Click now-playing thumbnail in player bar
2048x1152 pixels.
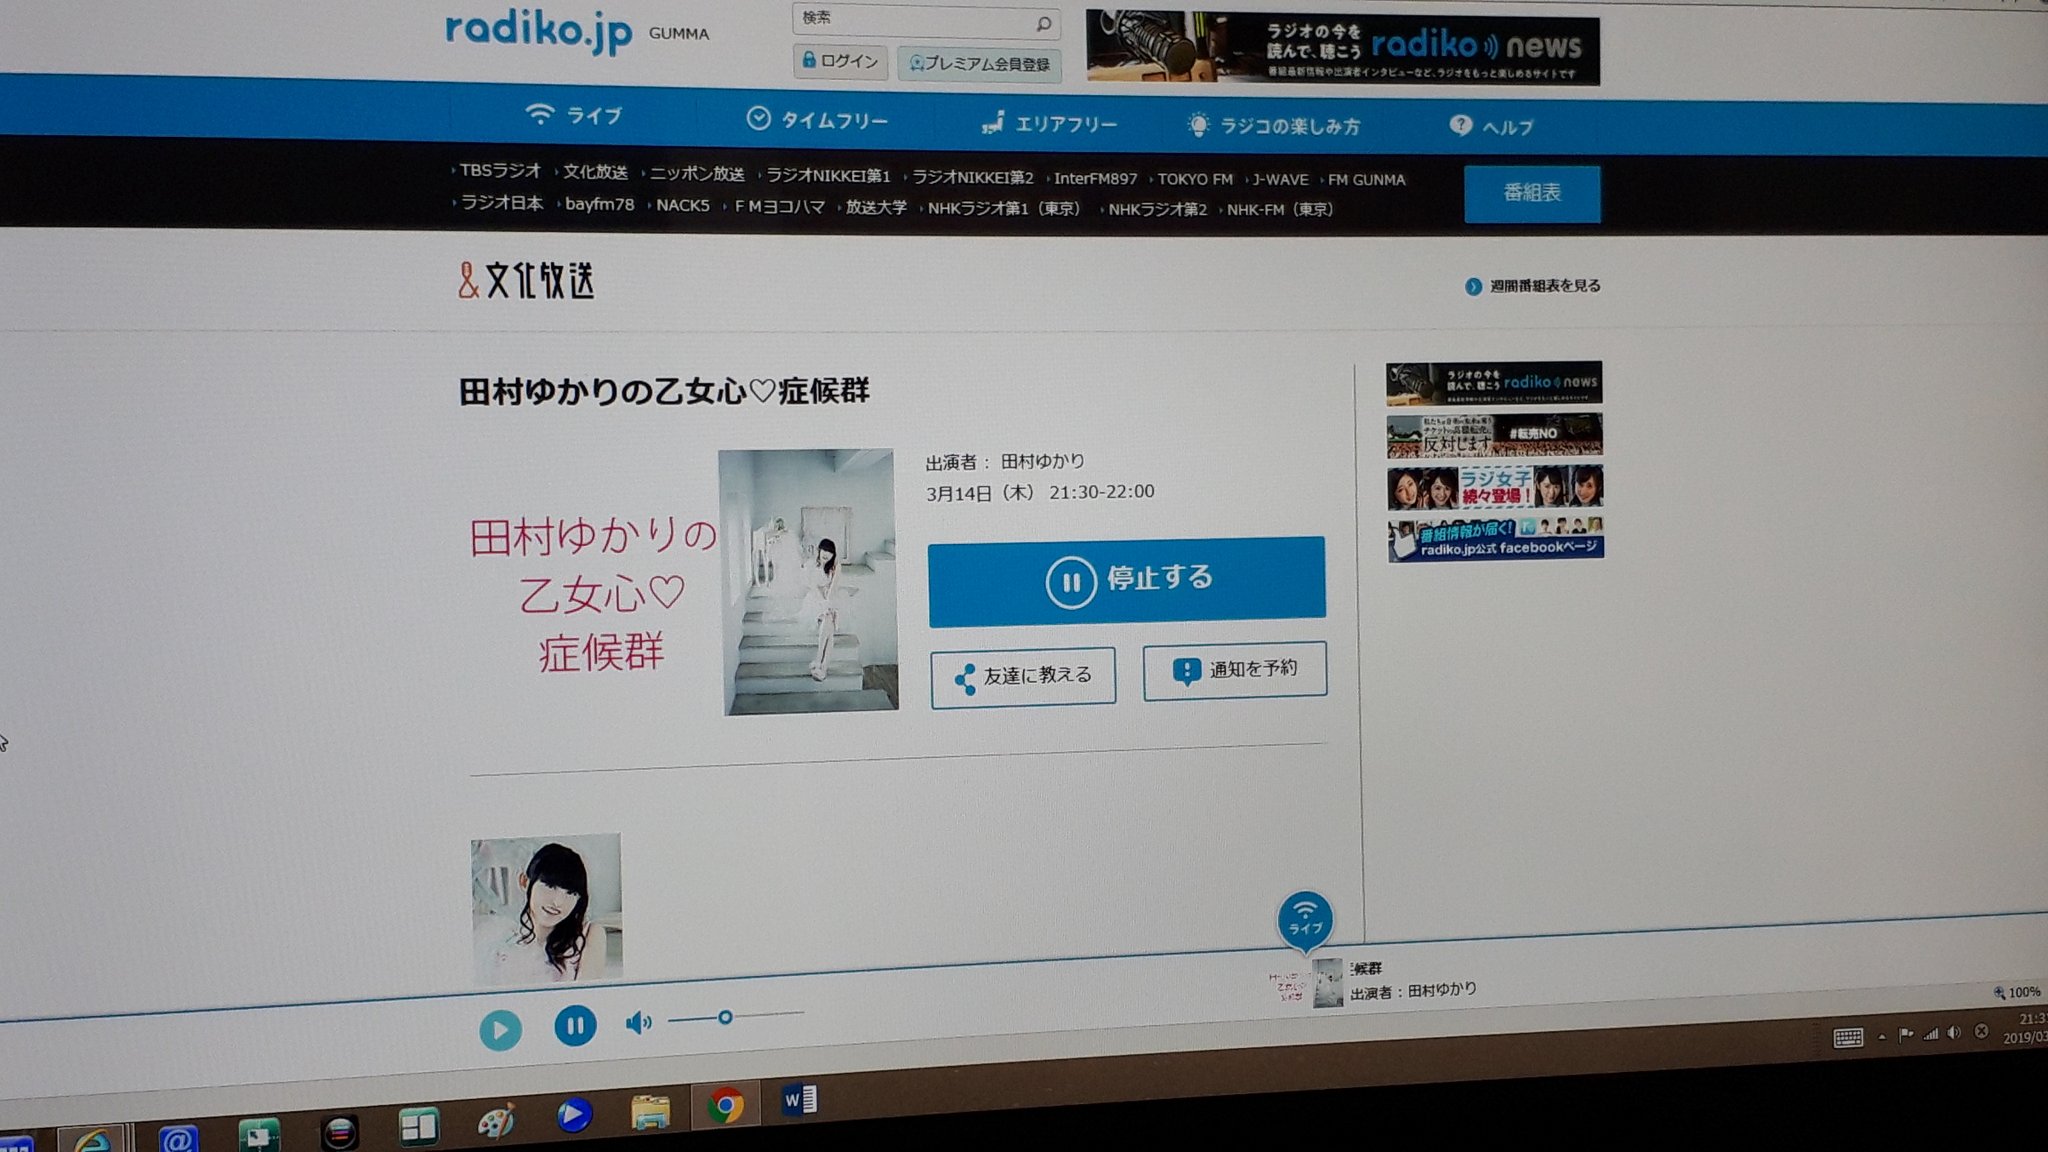pos(1307,984)
